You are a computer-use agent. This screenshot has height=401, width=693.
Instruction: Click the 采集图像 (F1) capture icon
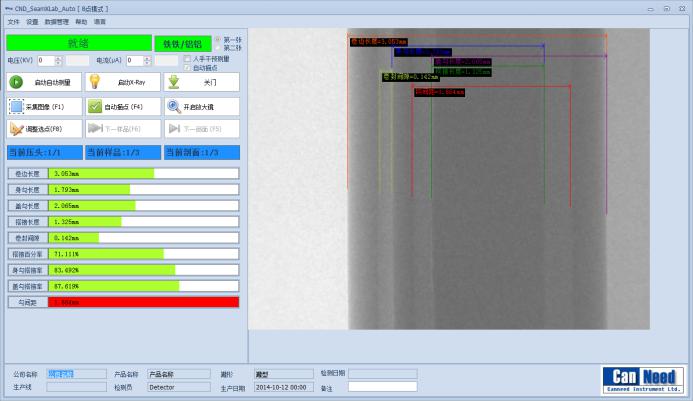[x=18, y=106]
